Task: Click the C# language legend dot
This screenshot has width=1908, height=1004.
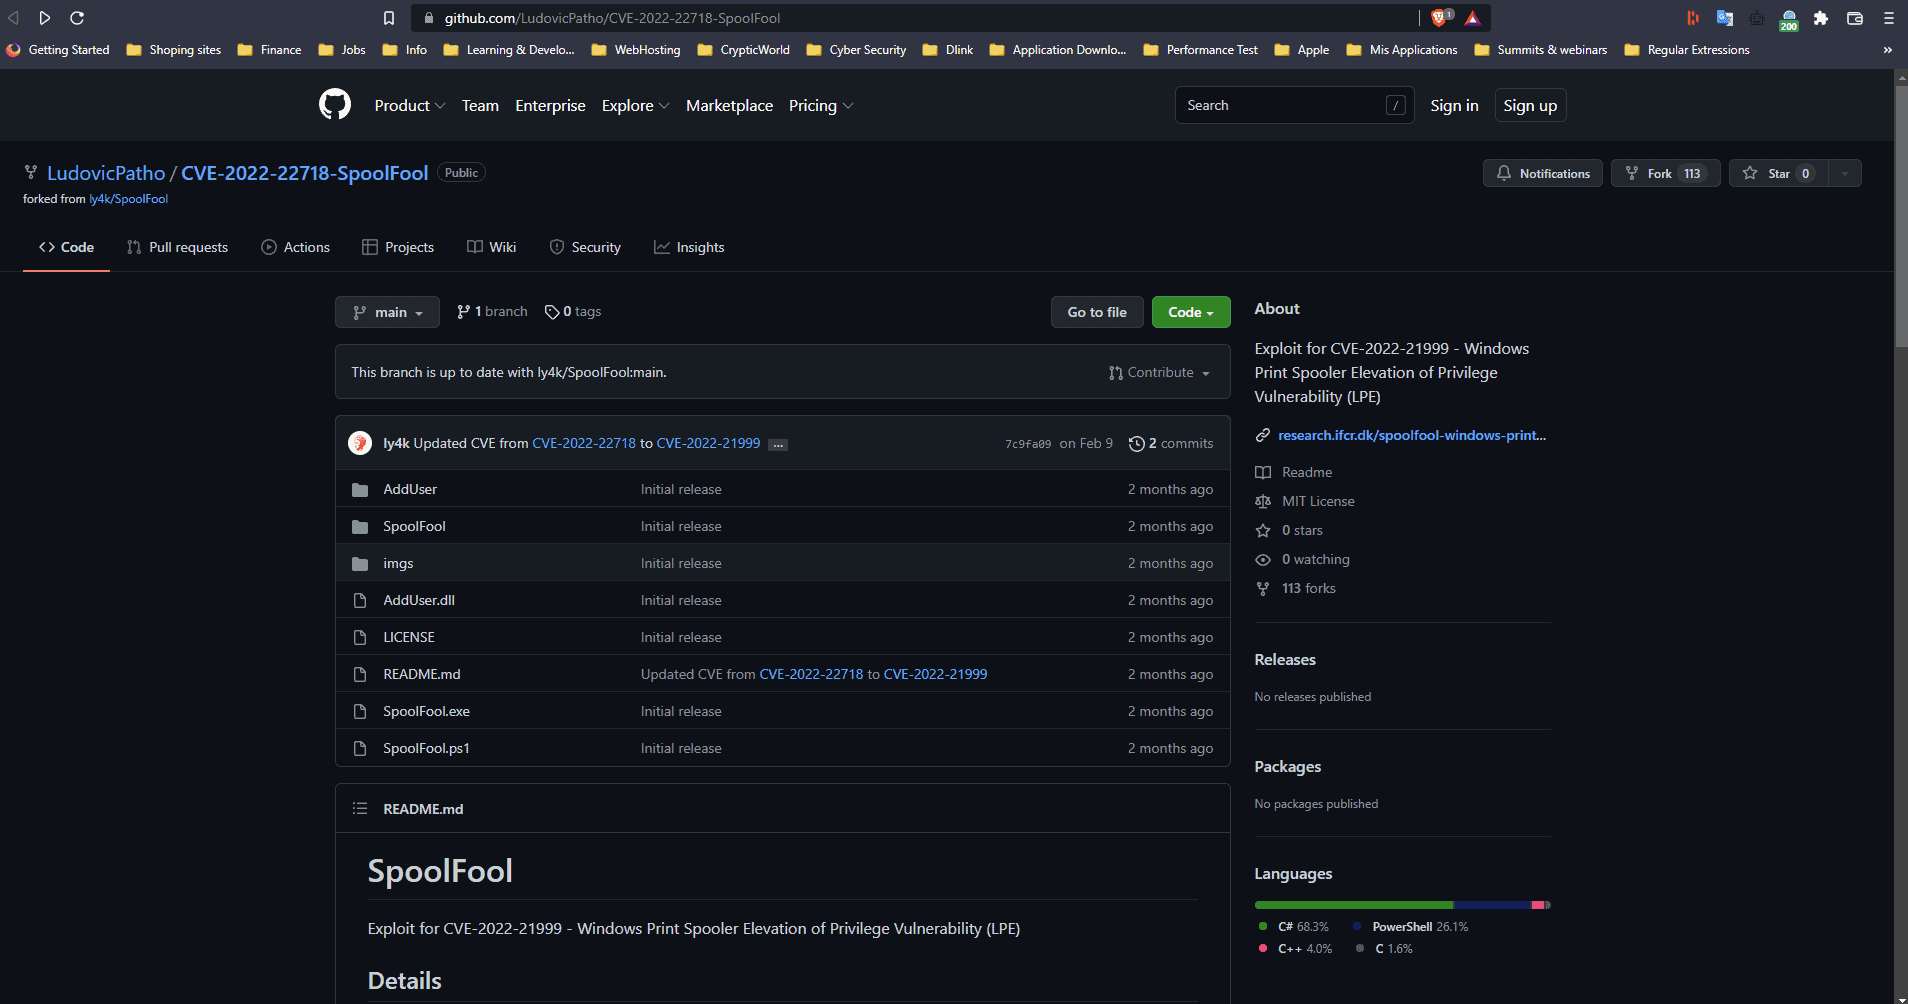Action: point(1263,926)
